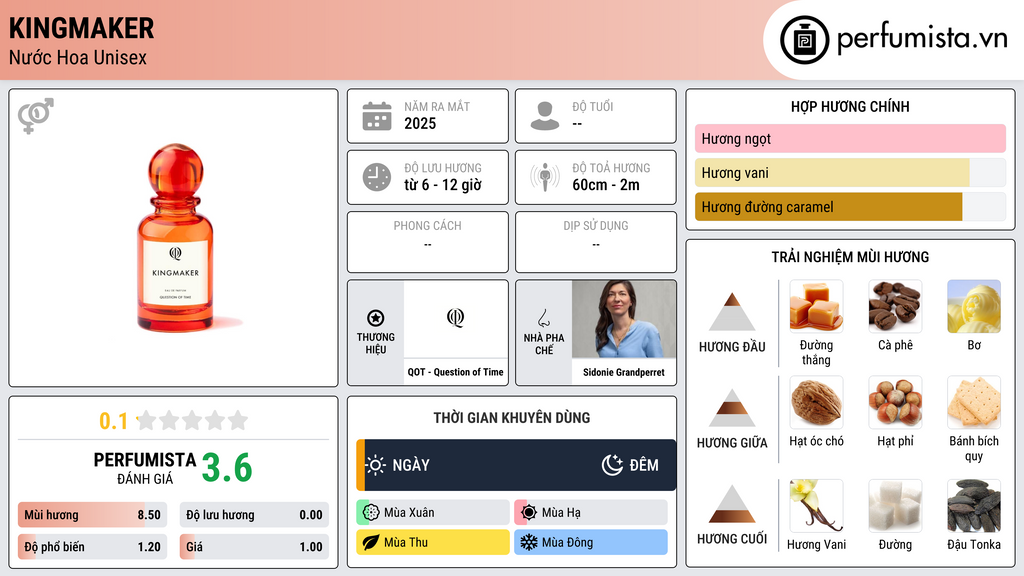The width and height of the screenshot is (1024, 576).
Task: Select the Mùa Hạ season chip
Action: (x=590, y=513)
